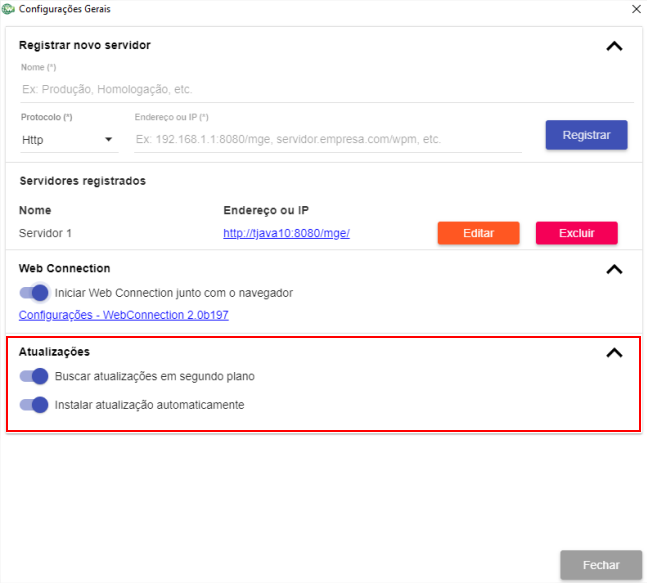Viewport: 647px width, 583px height.
Task: Collapse the Web Connection section
Action: [614, 269]
